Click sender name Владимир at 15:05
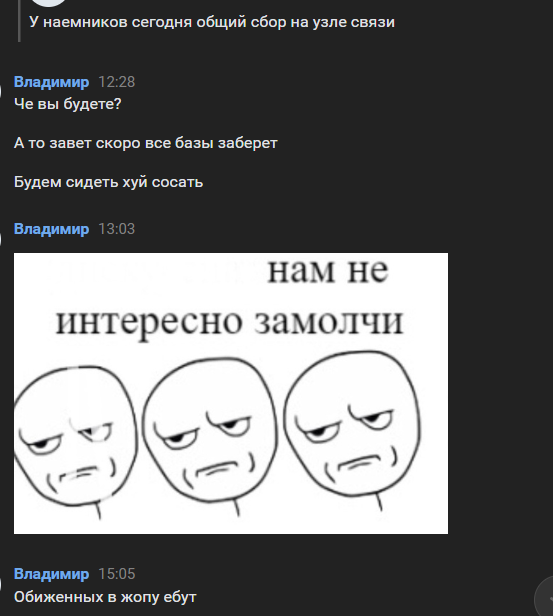The height and width of the screenshot is (616, 553). (x=51, y=574)
